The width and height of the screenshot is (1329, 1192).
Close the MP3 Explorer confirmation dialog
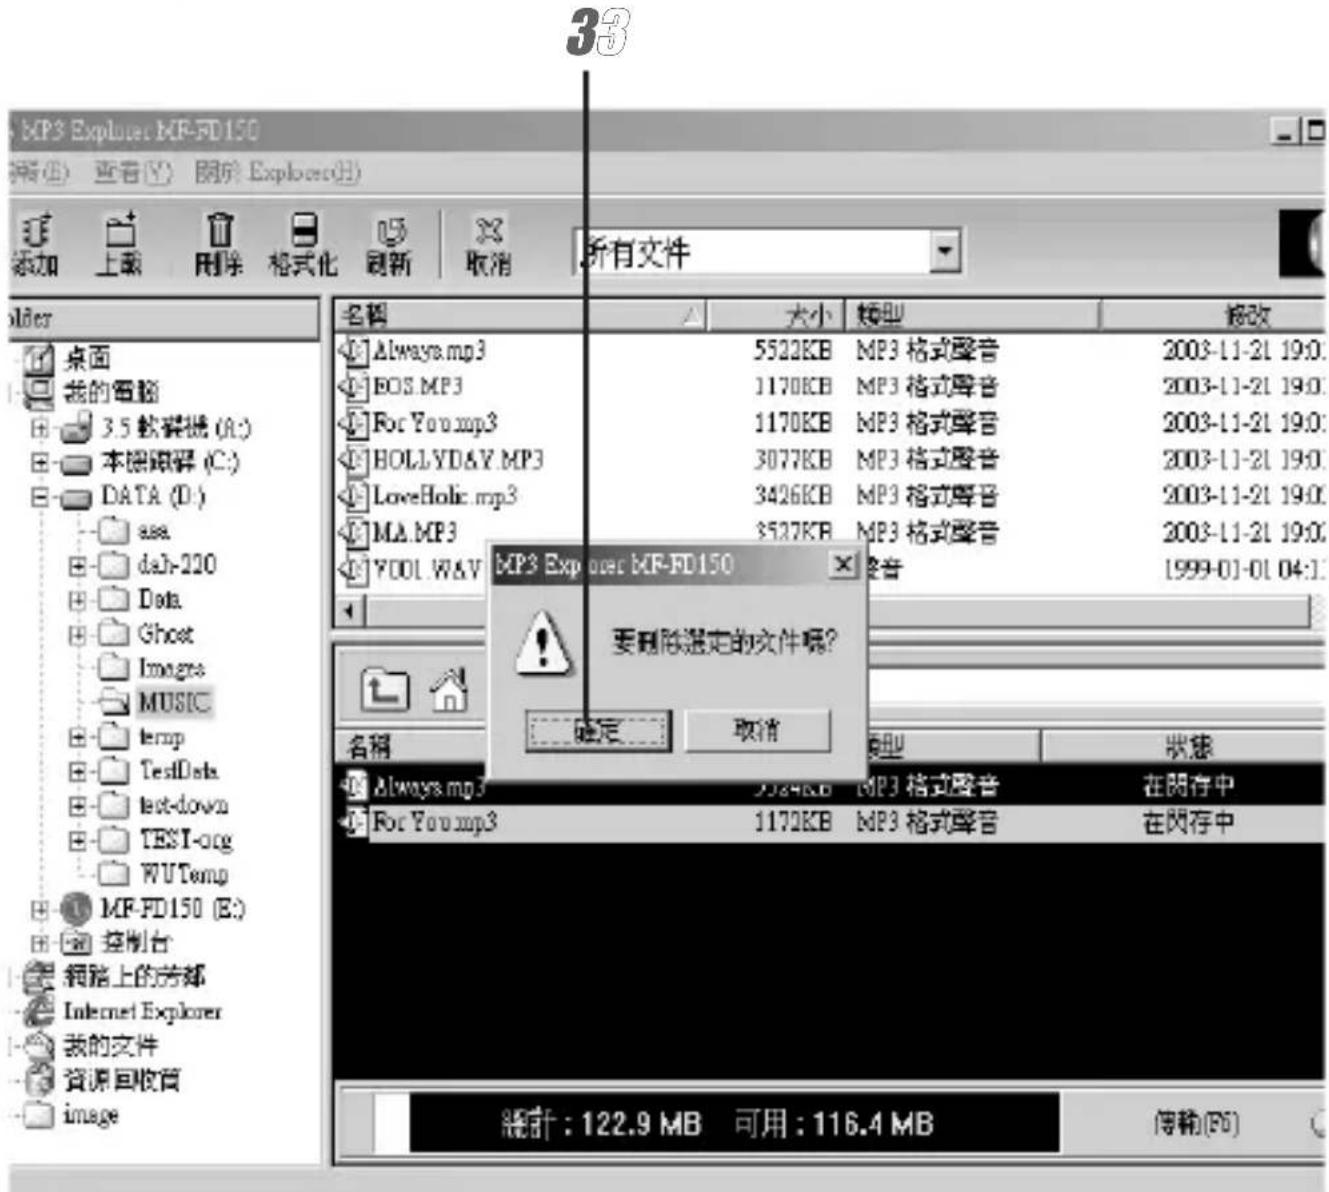(x=844, y=565)
